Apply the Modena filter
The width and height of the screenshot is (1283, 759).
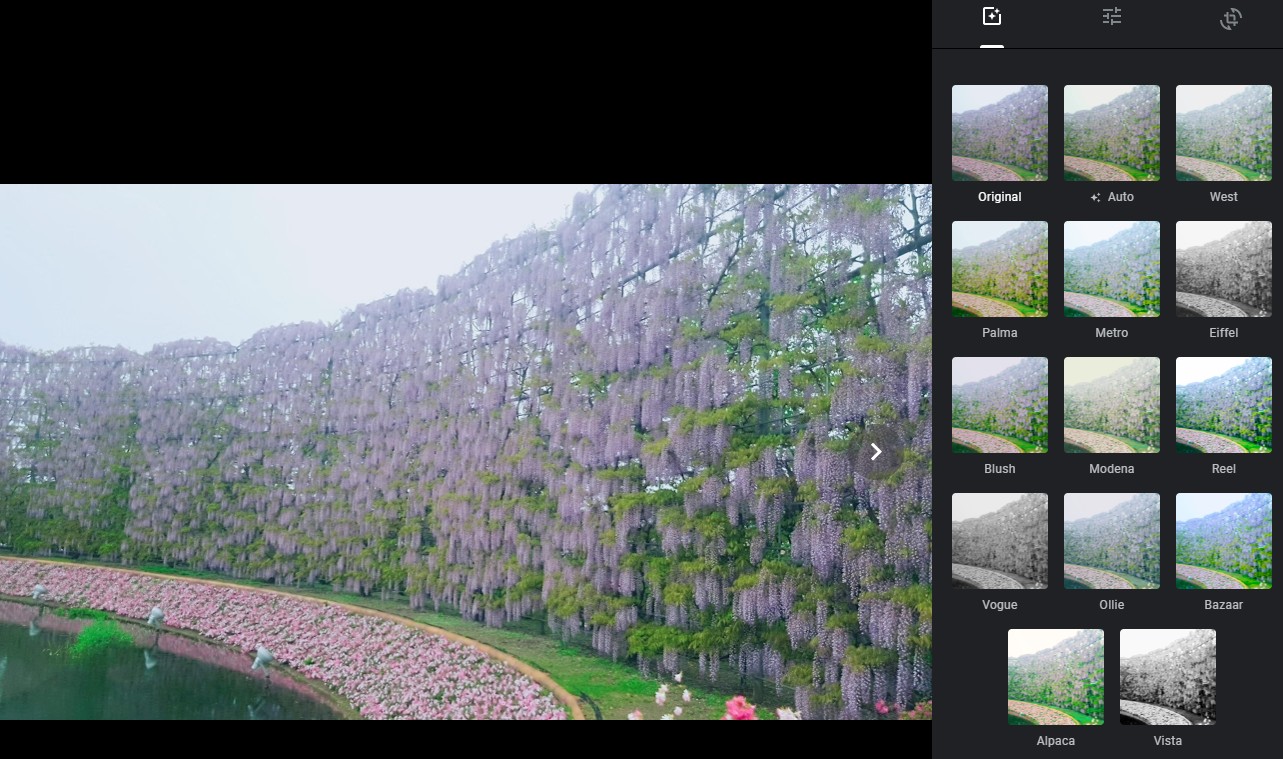tap(1111, 405)
